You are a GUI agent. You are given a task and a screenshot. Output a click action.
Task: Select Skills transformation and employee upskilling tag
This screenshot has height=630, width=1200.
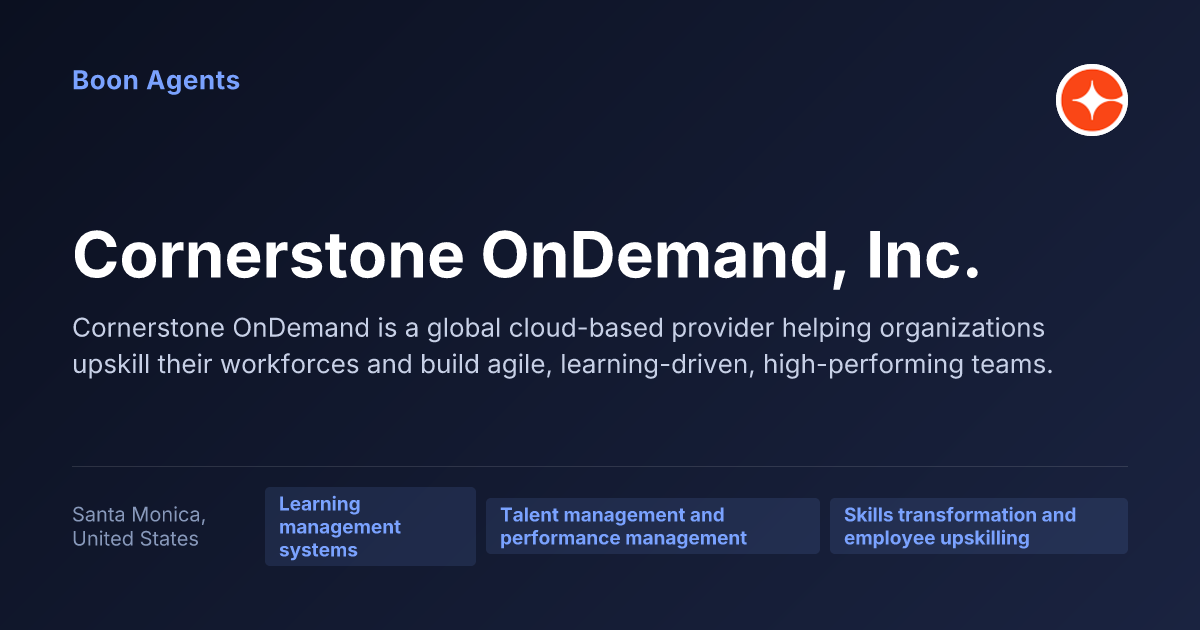point(979,527)
